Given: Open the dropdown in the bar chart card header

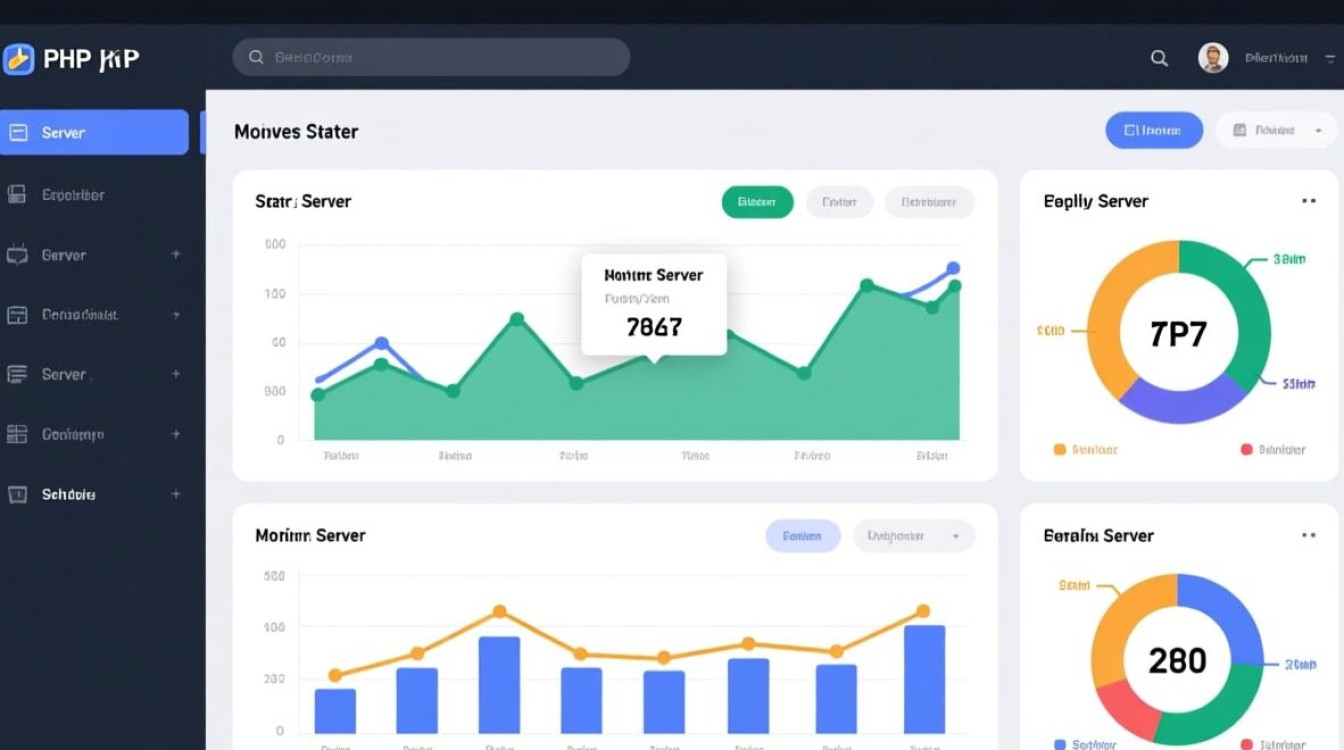Looking at the screenshot, I should pos(913,536).
